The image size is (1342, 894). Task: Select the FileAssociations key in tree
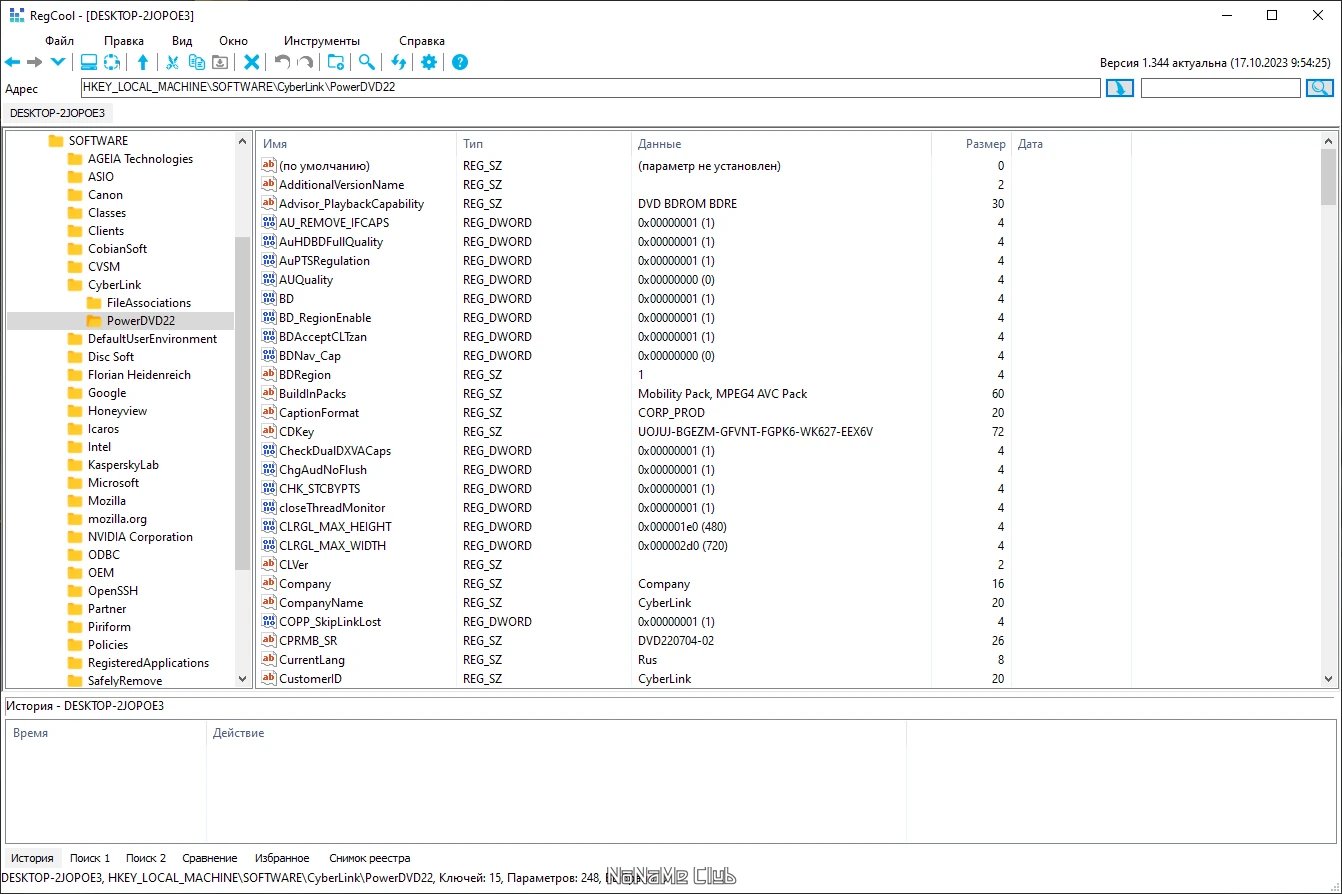[x=148, y=303]
